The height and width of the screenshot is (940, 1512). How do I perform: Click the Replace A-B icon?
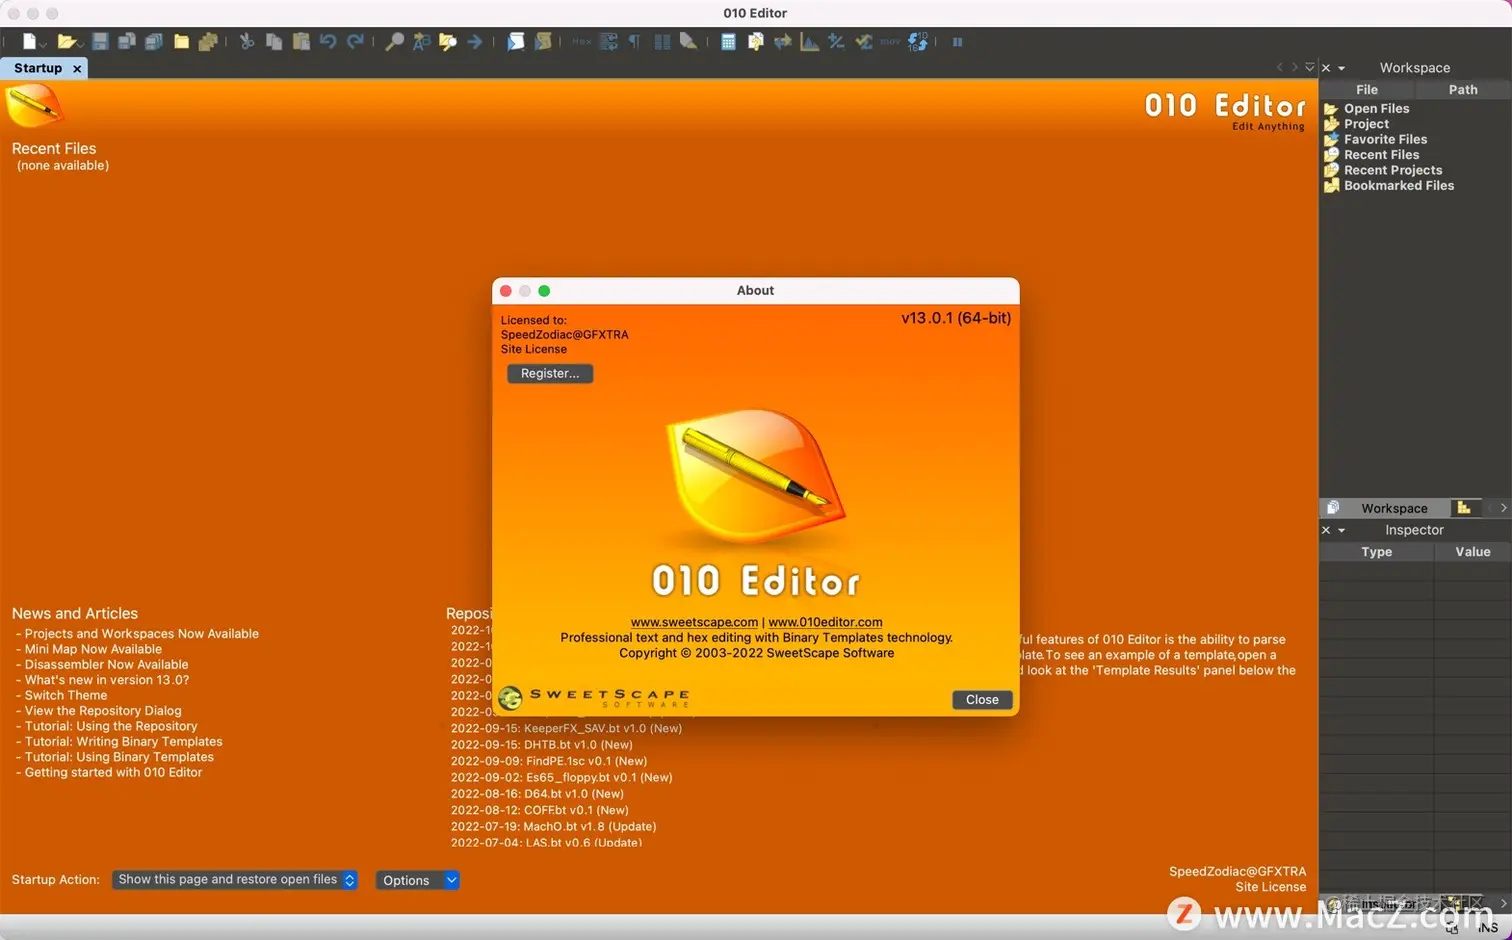[422, 42]
